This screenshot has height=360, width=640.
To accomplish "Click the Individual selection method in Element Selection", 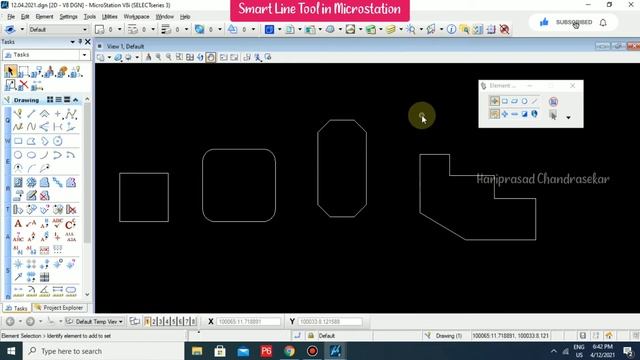I will coord(494,101).
